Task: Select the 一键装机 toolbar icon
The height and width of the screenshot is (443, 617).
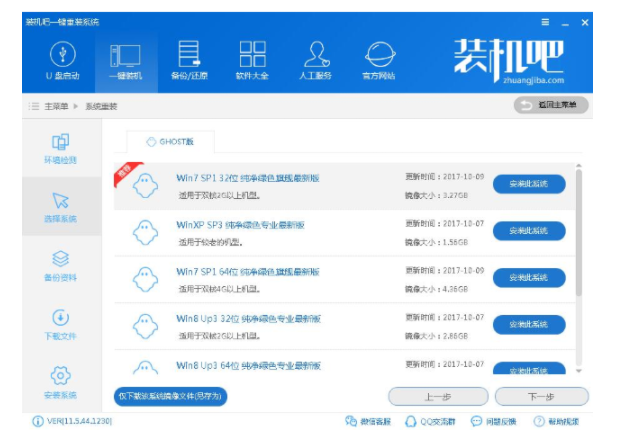Action: pyautogui.click(x=126, y=61)
